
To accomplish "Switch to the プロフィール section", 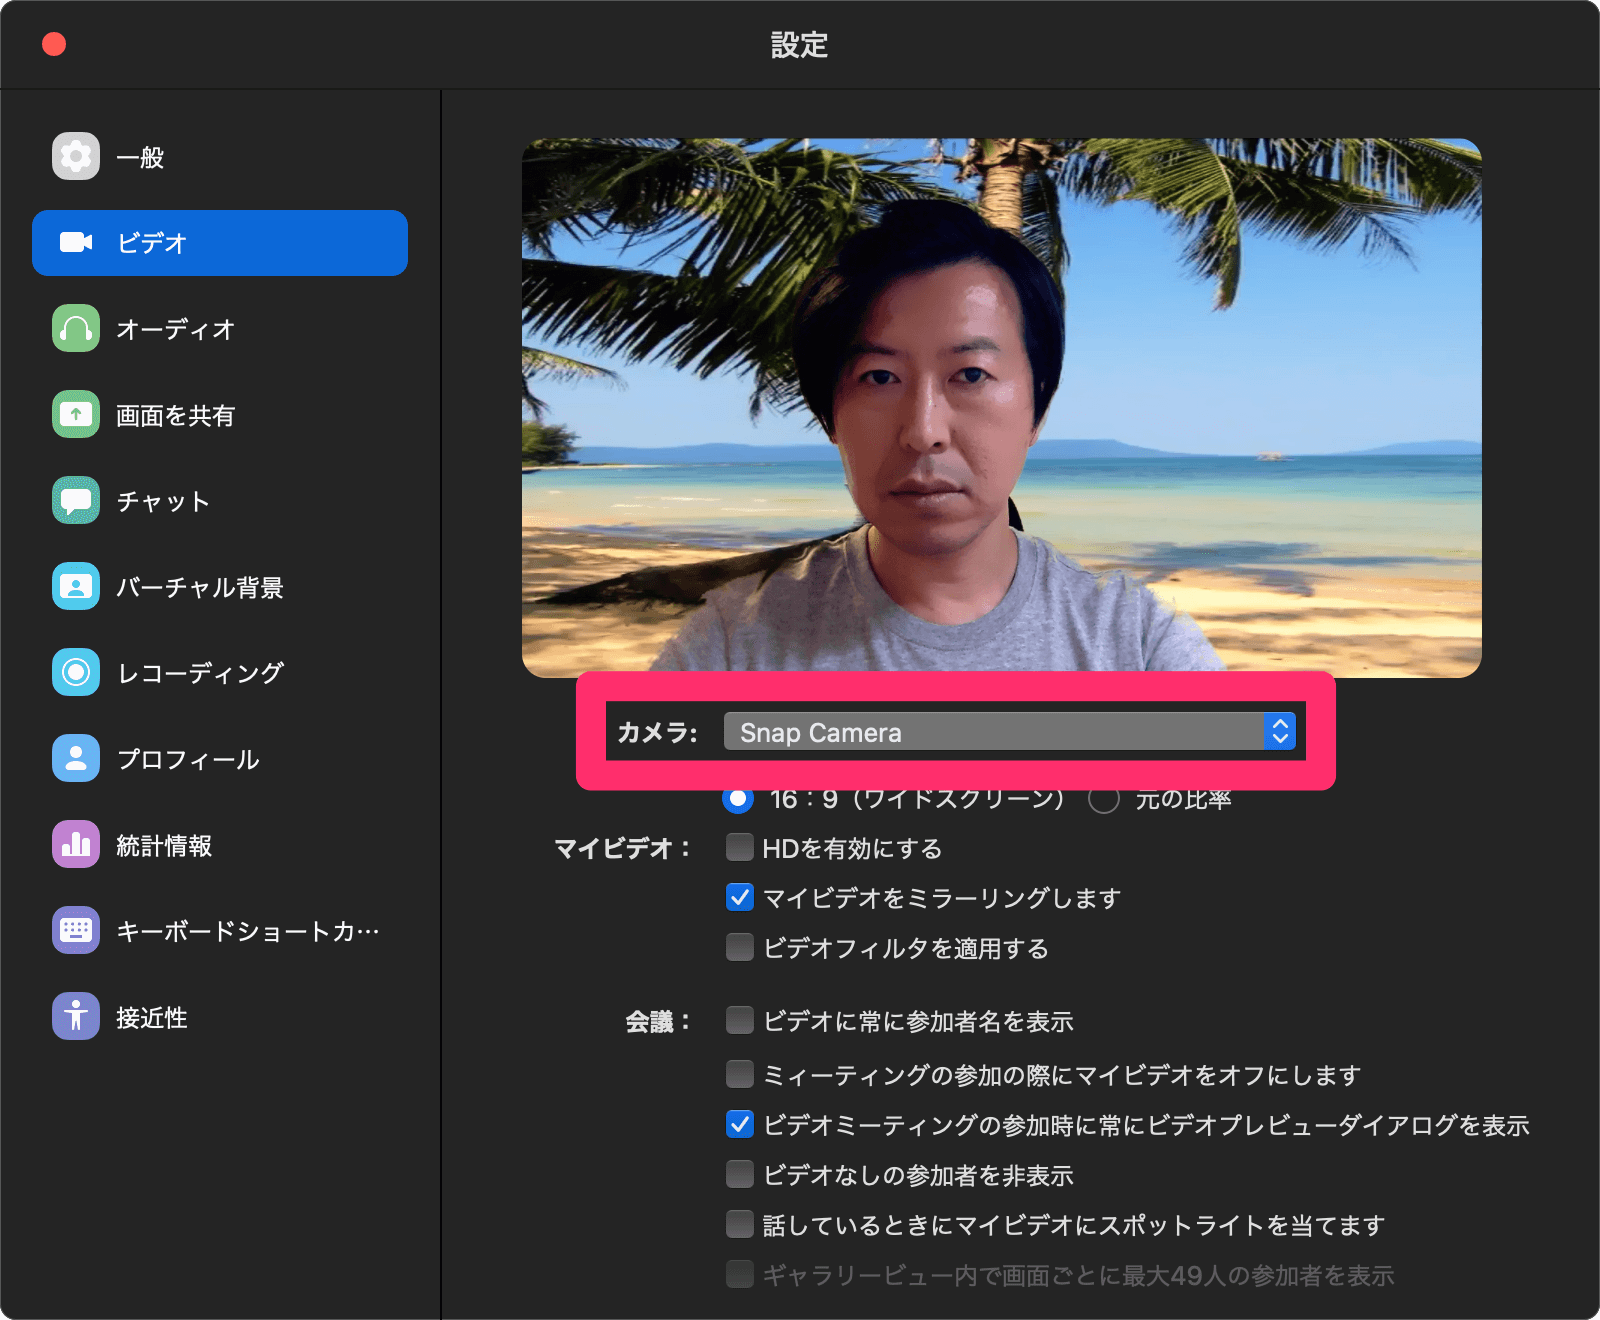I will coord(75,758).
